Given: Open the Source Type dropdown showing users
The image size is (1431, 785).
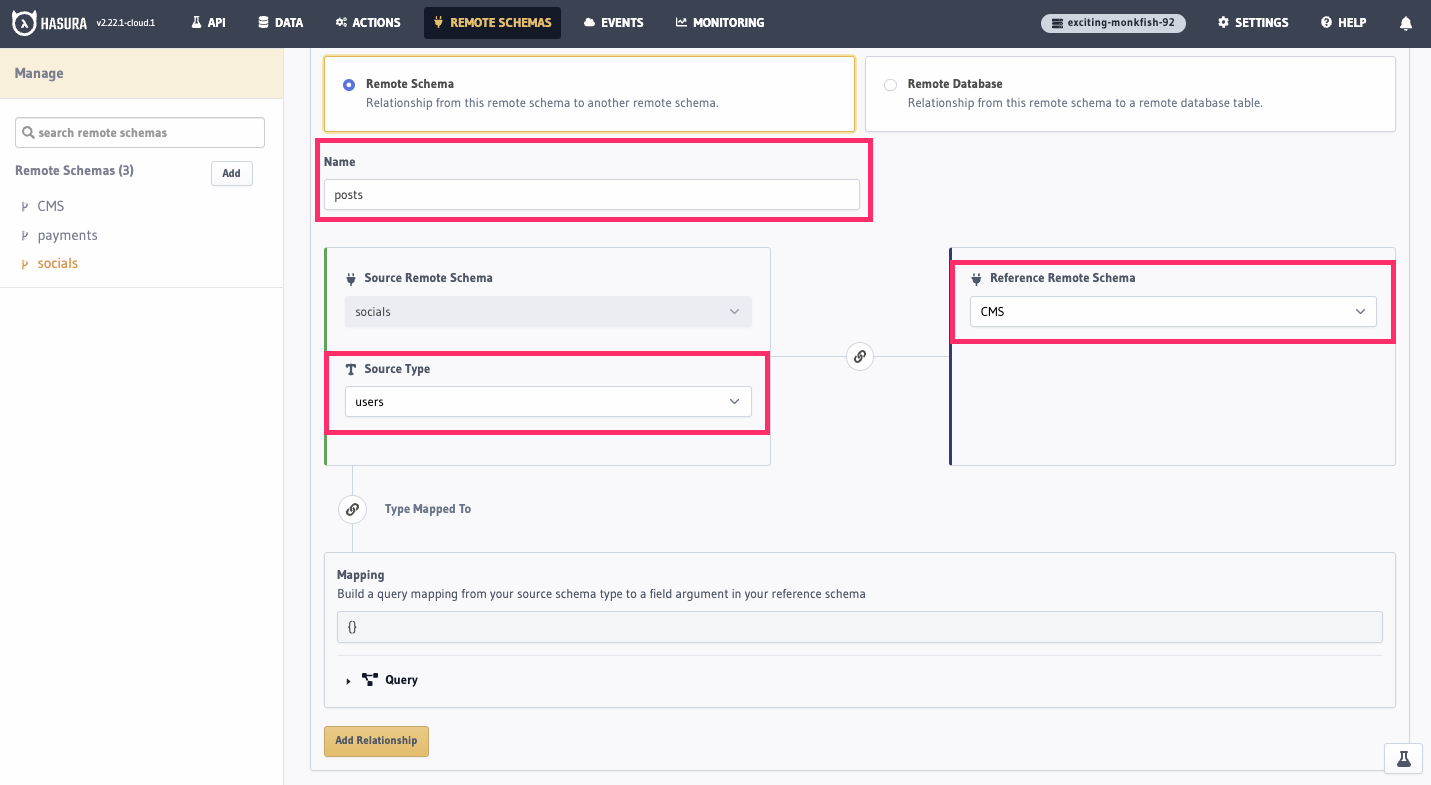Looking at the screenshot, I should 548,401.
